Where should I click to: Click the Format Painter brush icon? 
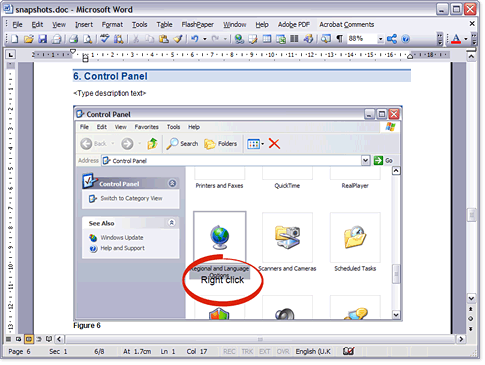178,39
